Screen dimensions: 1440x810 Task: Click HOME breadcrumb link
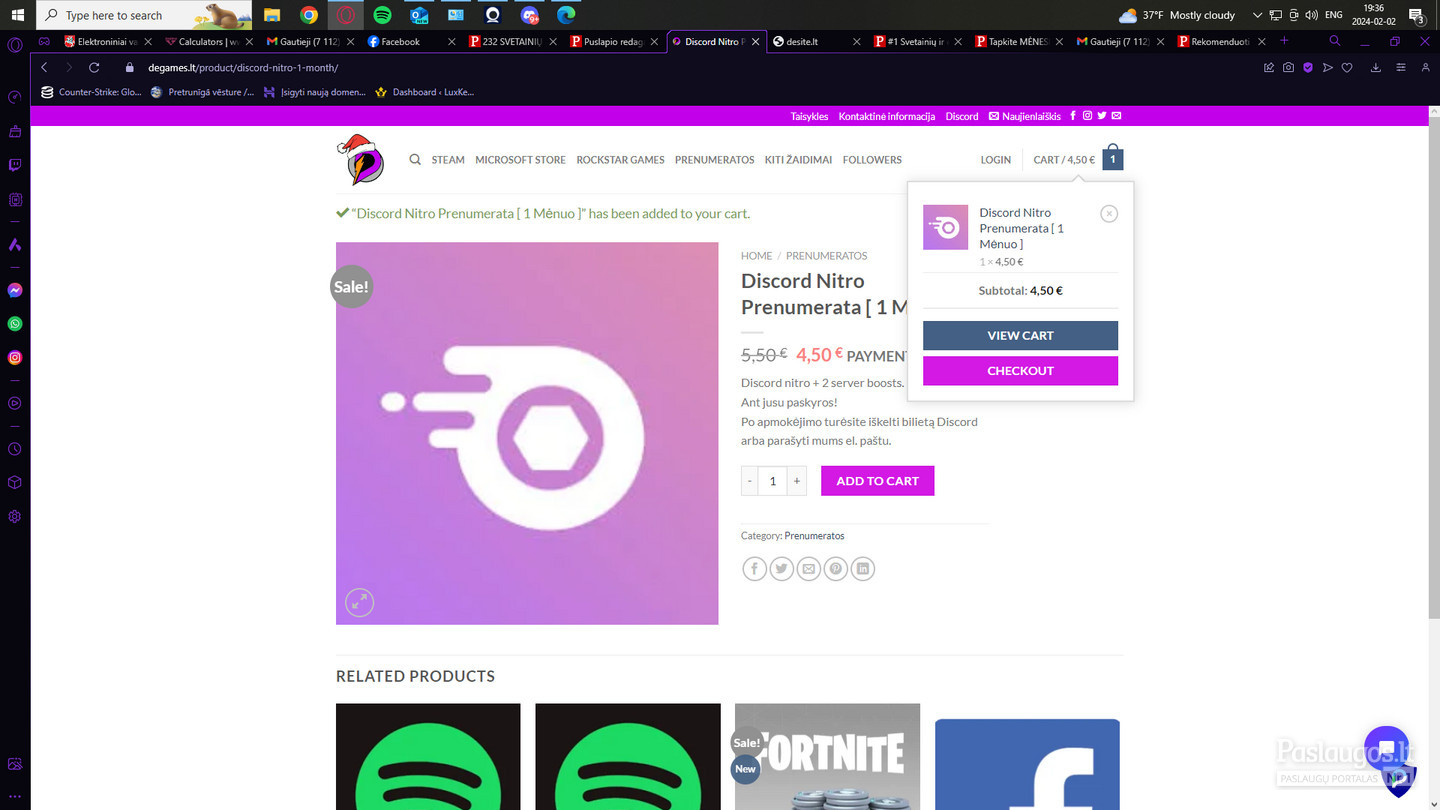[756, 256]
